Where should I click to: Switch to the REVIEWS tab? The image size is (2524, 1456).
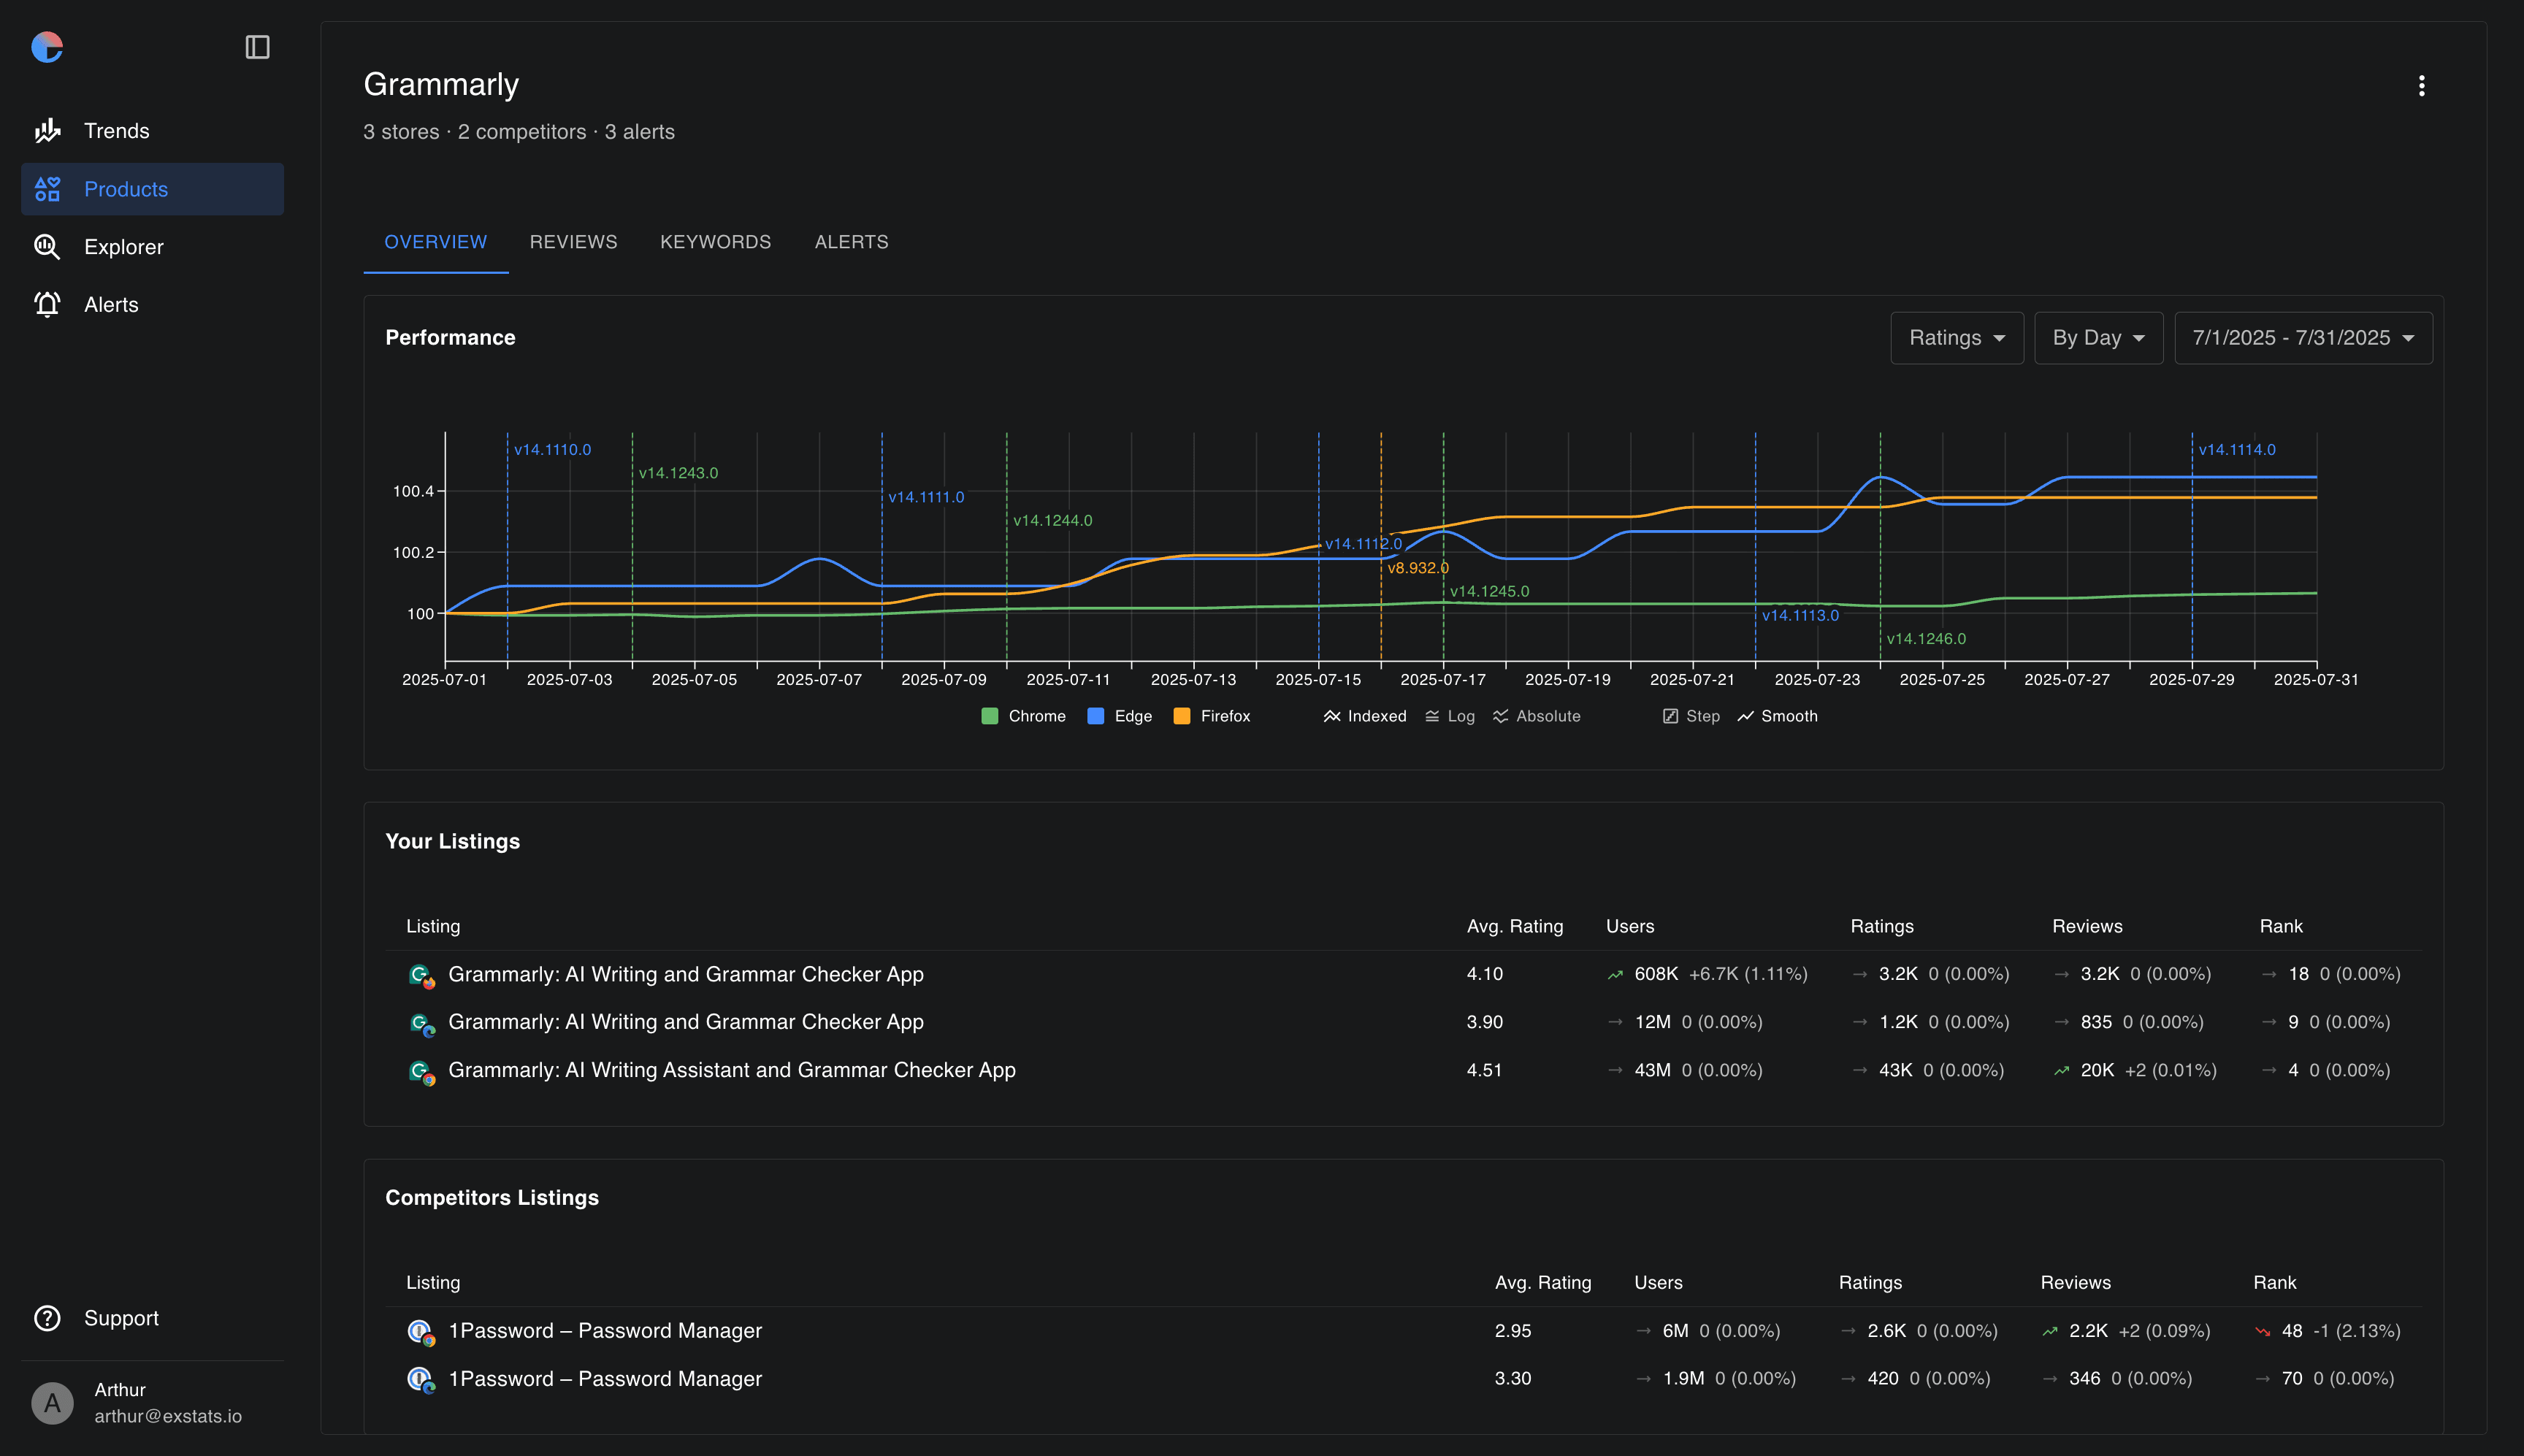573,242
